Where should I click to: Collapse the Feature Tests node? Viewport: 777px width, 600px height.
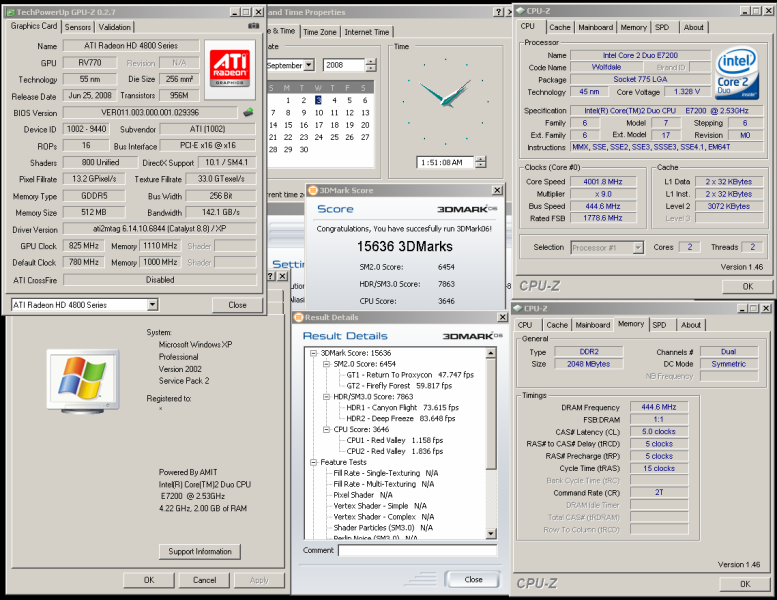click(313, 462)
